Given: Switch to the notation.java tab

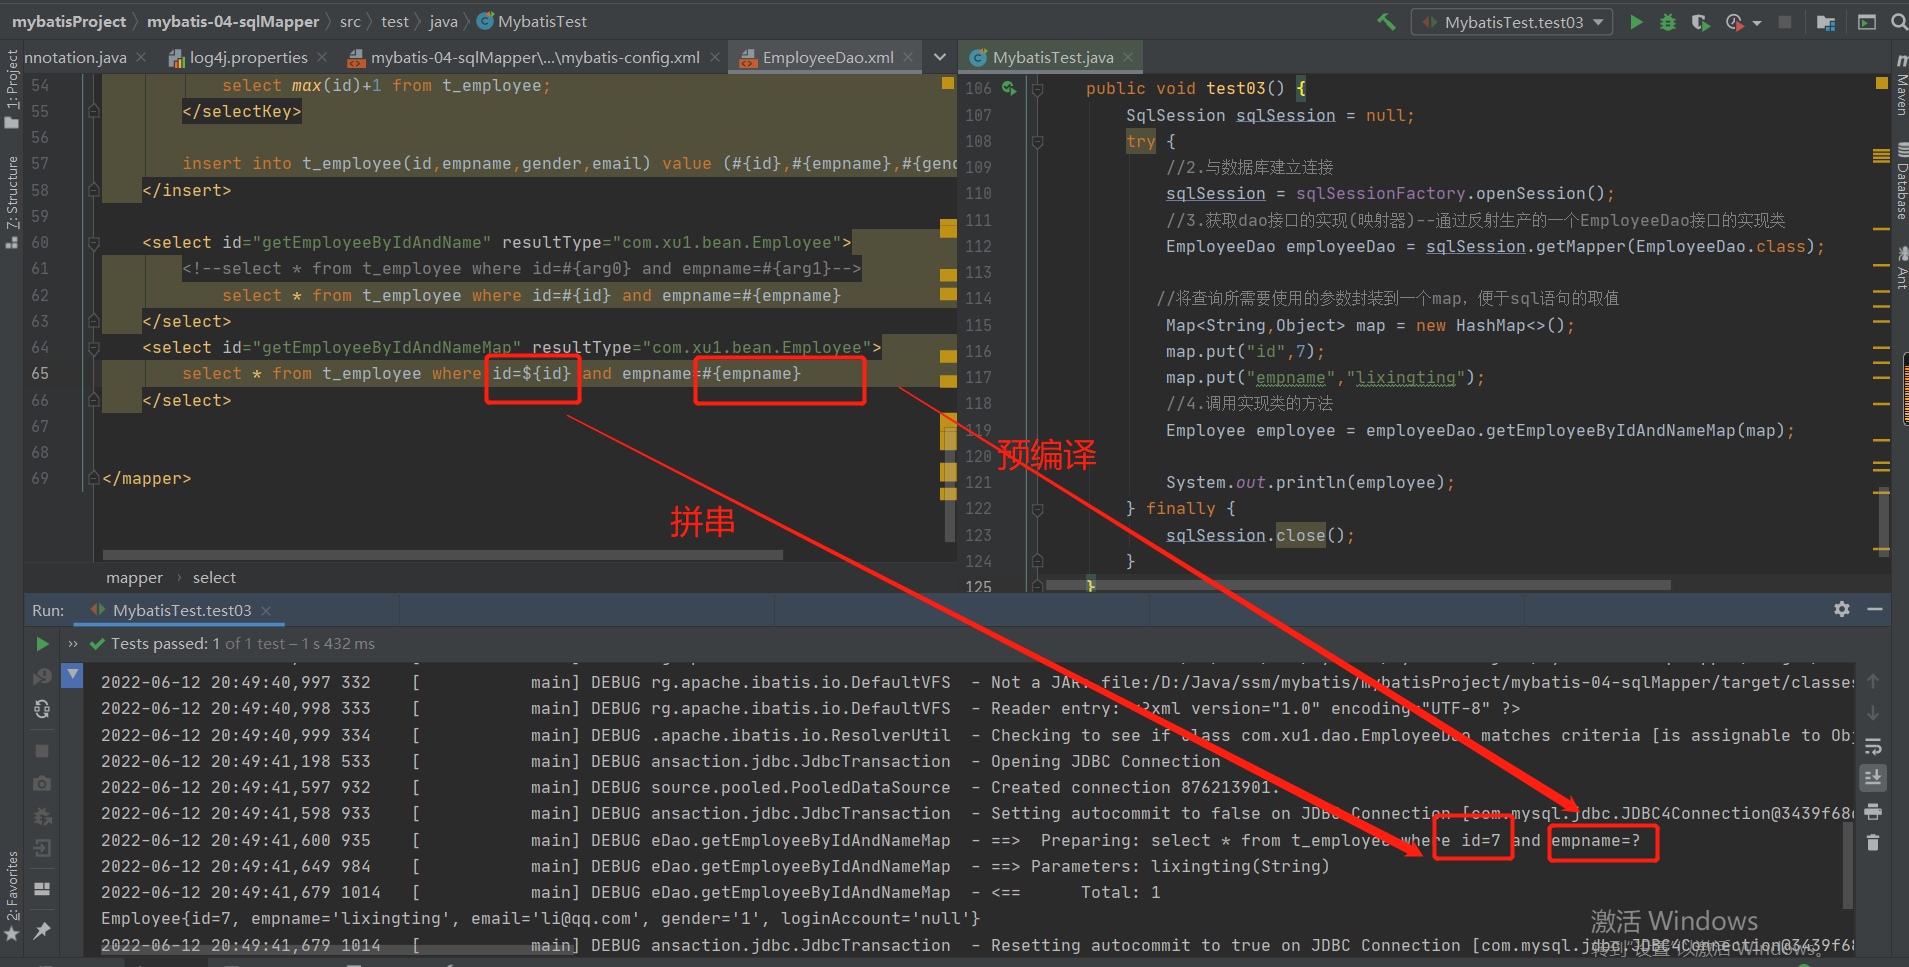Looking at the screenshot, I should (75, 57).
